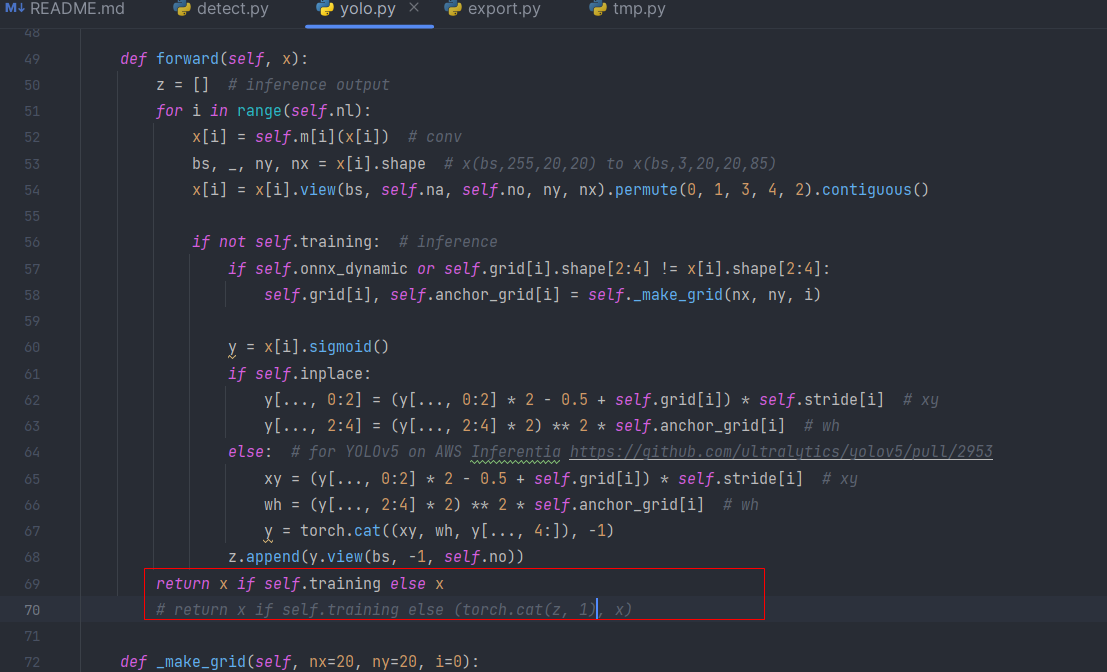Screen dimensions: 1107x672
Task: Click the 'return' keyword on line 69
Action: click(183, 584)
